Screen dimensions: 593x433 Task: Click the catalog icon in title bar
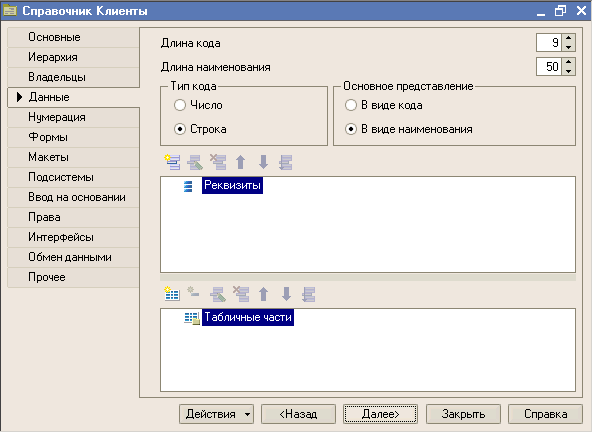tap(9, 10)
